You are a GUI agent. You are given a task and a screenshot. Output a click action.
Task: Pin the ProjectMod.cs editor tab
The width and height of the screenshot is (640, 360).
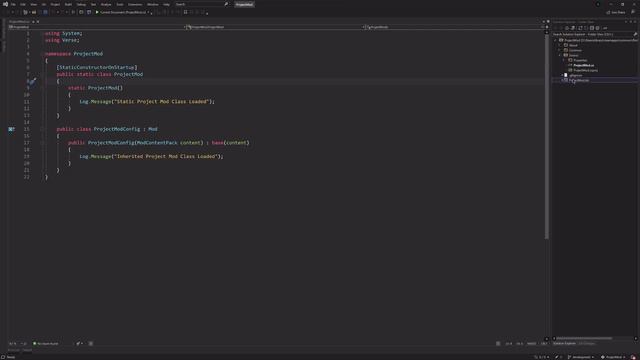pos(33,21)
